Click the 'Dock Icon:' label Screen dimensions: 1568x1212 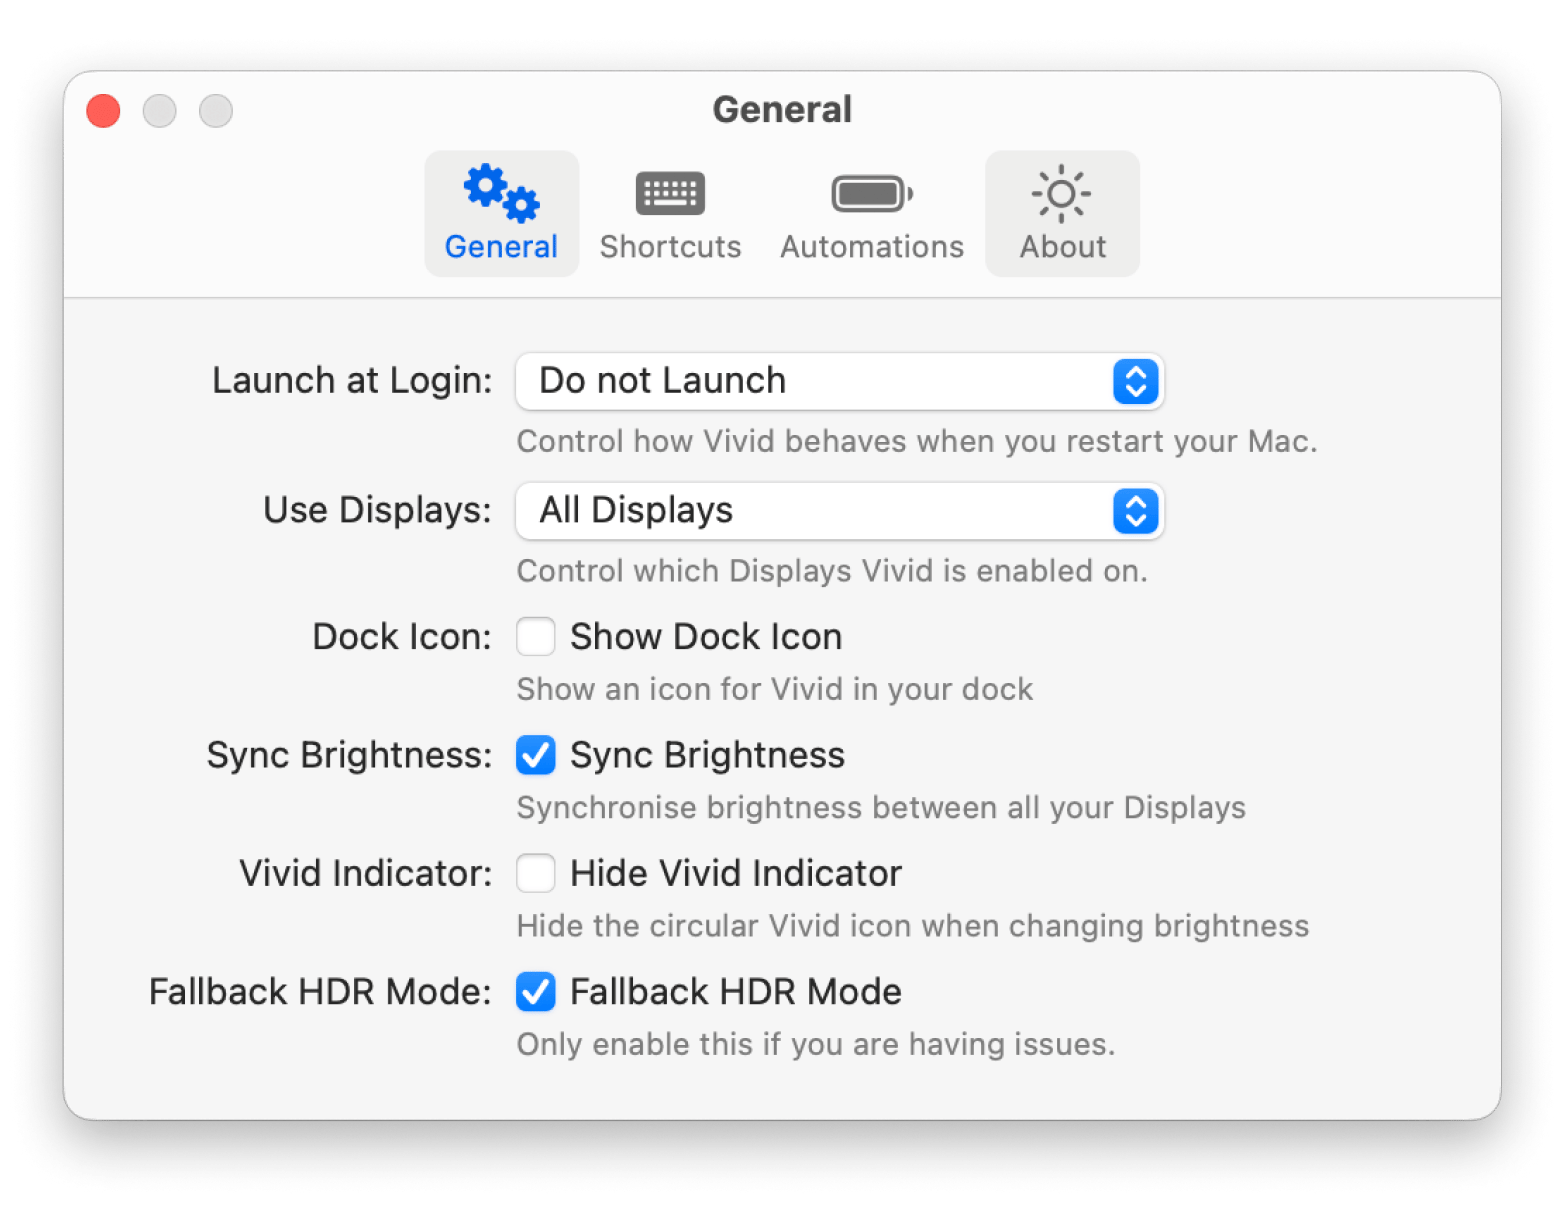coord(402,636)
